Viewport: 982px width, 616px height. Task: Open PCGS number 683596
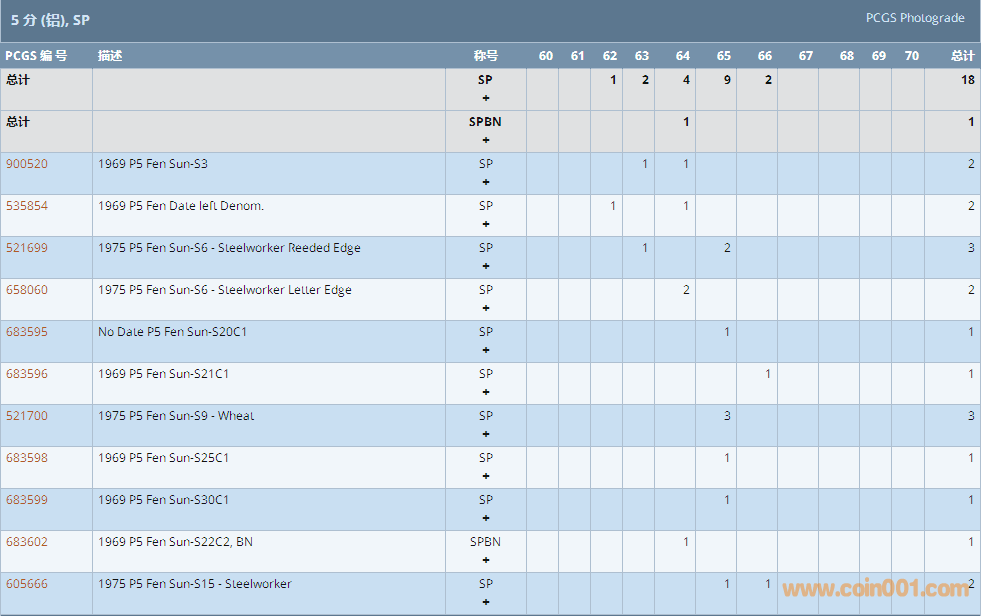27,374
